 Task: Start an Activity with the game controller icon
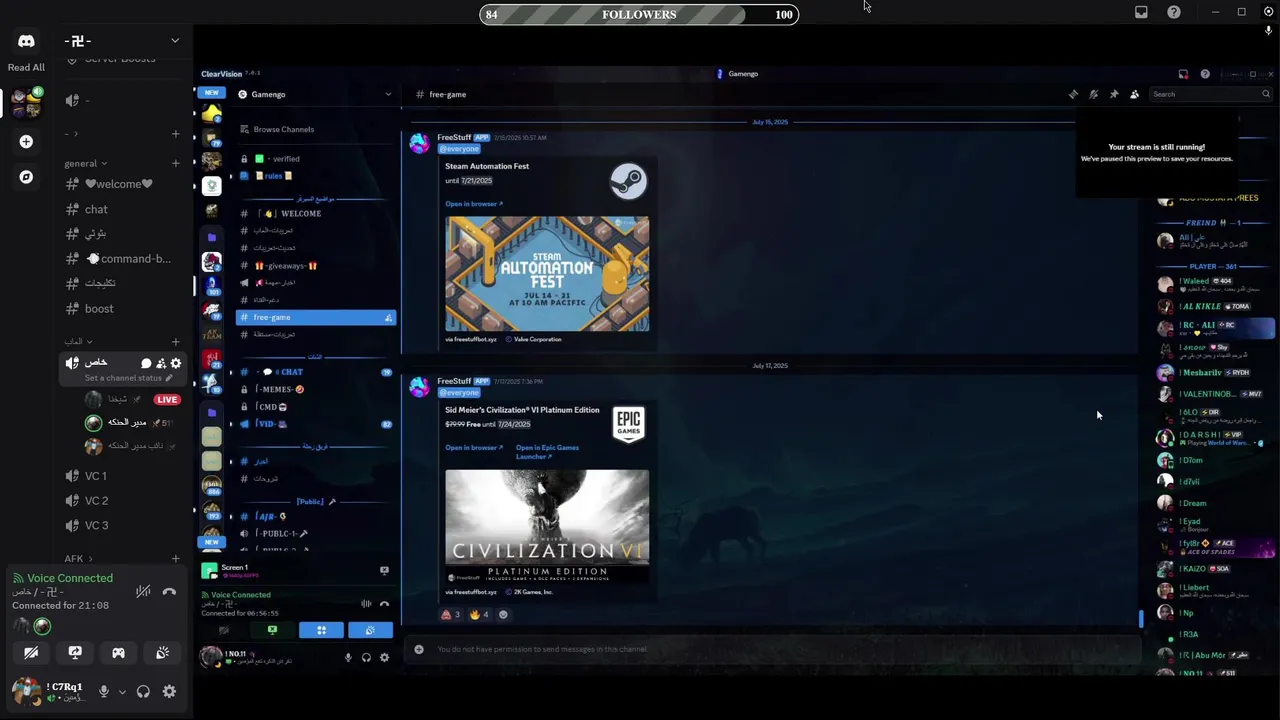coord(118,653)
